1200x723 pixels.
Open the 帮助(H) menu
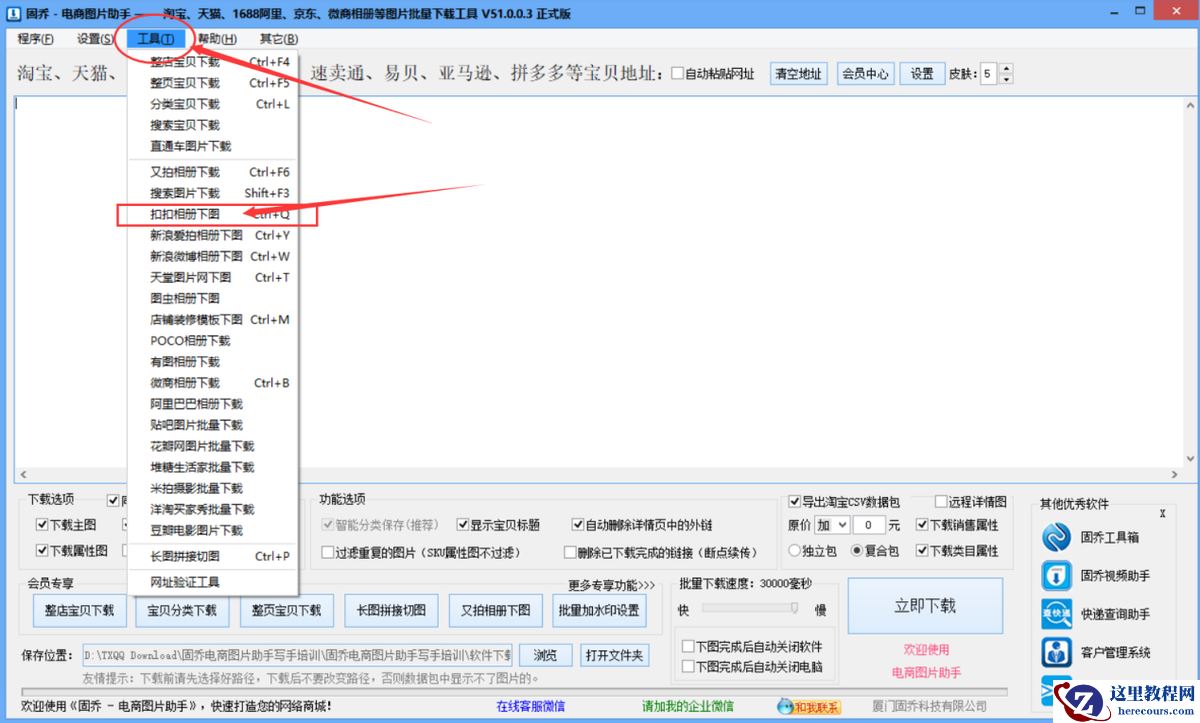pos(217,39)
